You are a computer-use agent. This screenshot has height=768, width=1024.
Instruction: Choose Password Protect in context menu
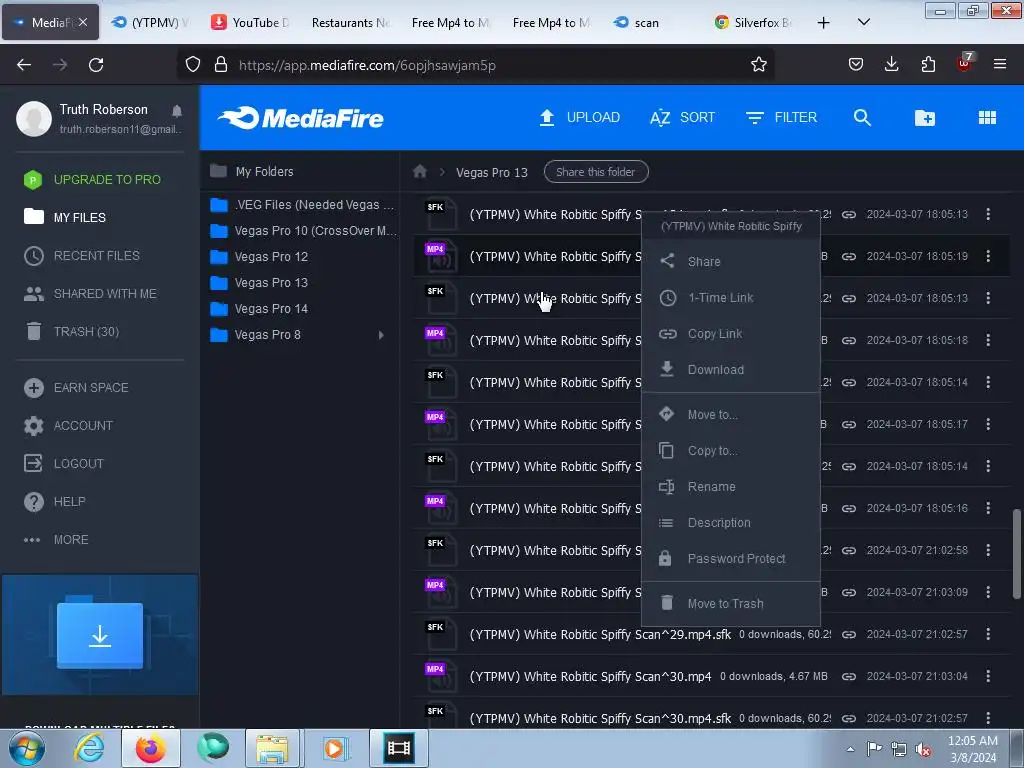[731, 558]
